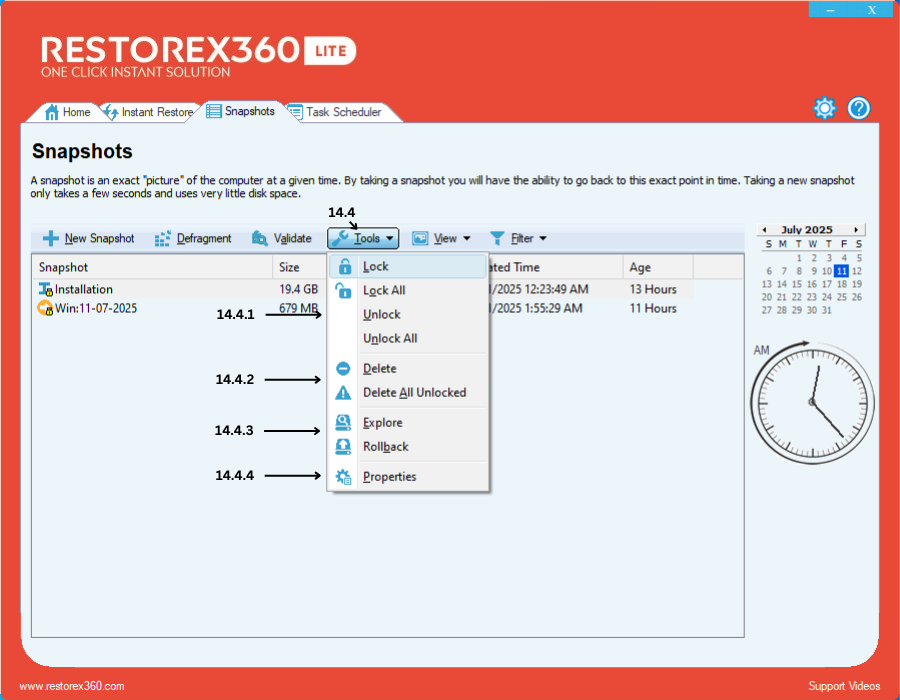Switch to the Task Scheduler tab
This screenshot has height=700, width=900.
coord(342,112)
